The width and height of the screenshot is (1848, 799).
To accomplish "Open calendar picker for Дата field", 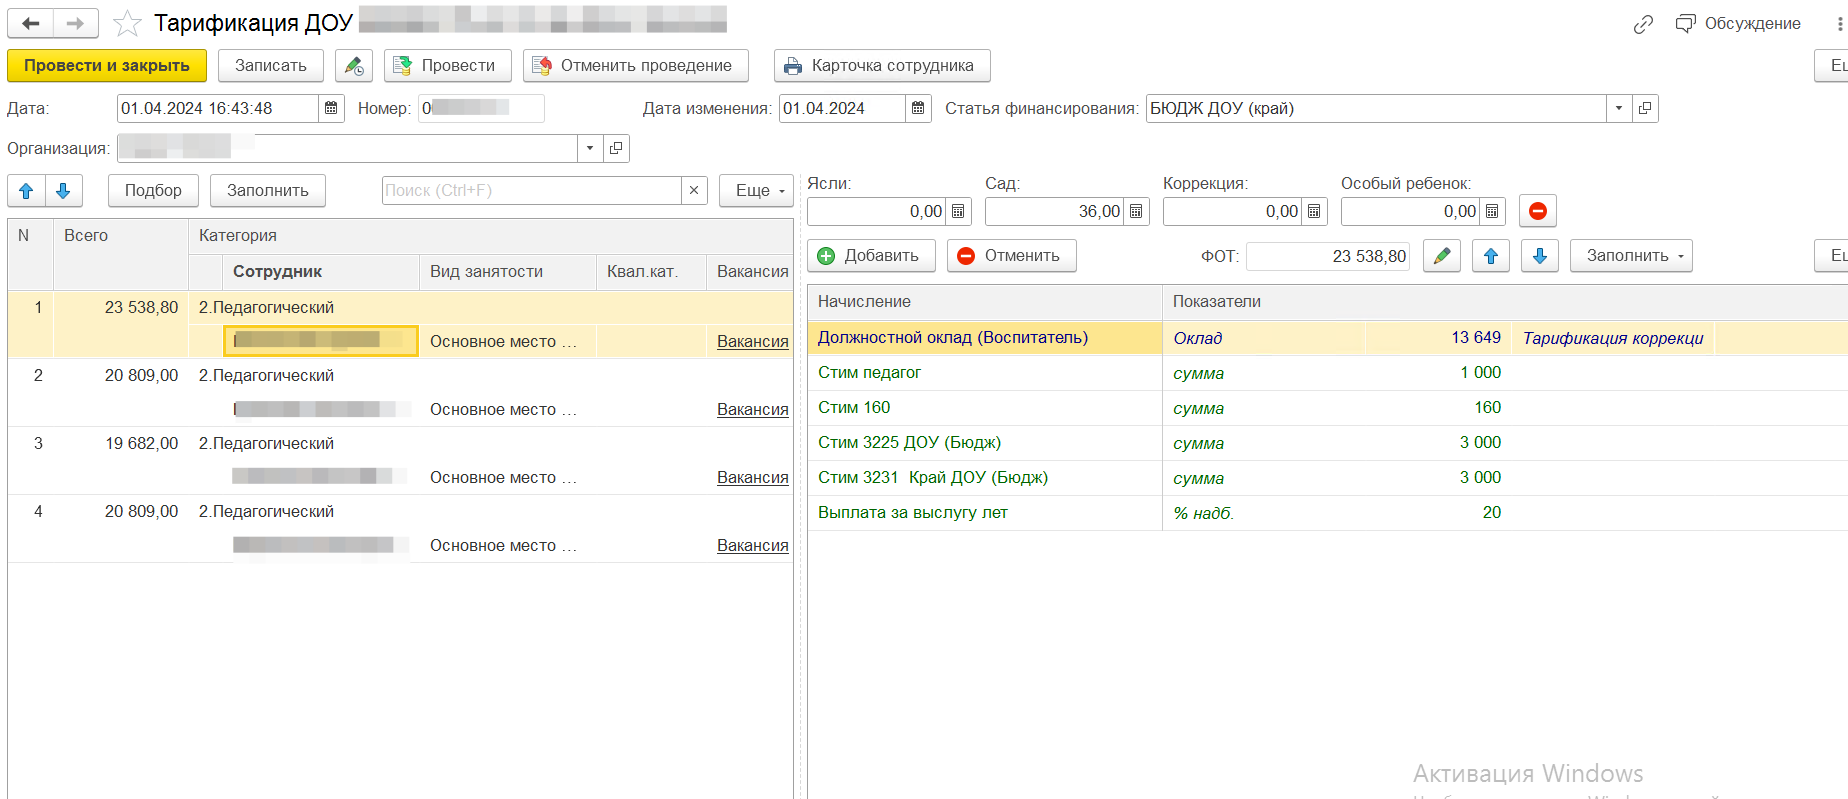I will pyautogui.click(x=331, y=108).
